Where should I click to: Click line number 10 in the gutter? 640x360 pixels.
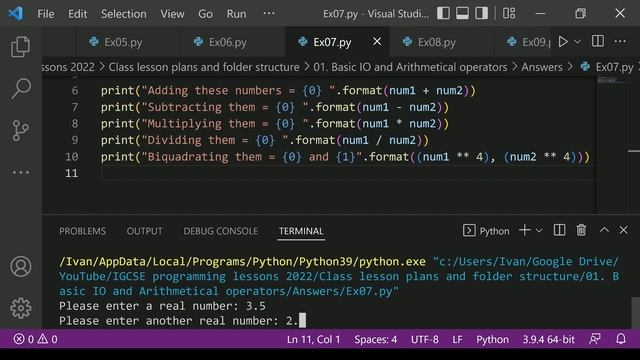click(71, 157)
